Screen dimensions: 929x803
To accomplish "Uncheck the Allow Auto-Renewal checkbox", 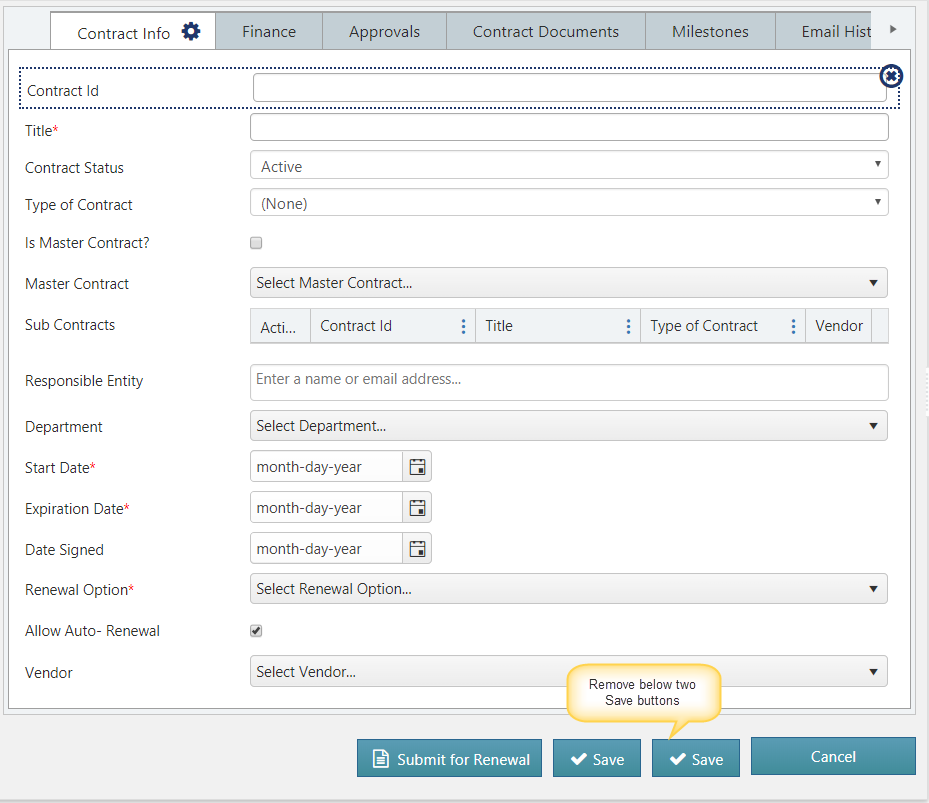I will 256,631.
